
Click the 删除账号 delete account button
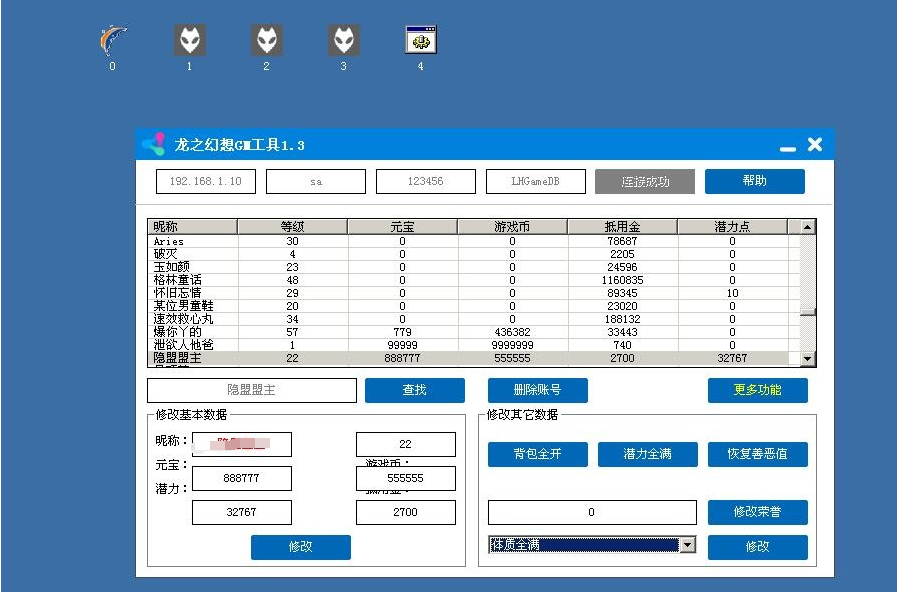pos(537,390)
